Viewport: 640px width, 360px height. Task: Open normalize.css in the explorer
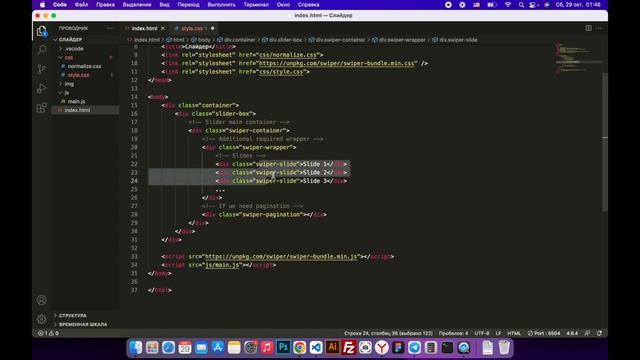pyautogui.click(x=84, y=66)
